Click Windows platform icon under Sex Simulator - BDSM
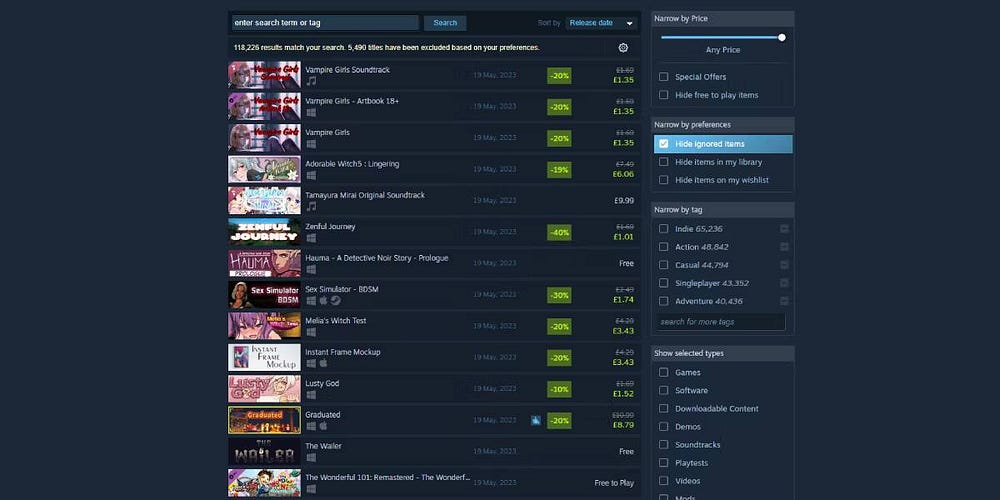 pos(311,300)
